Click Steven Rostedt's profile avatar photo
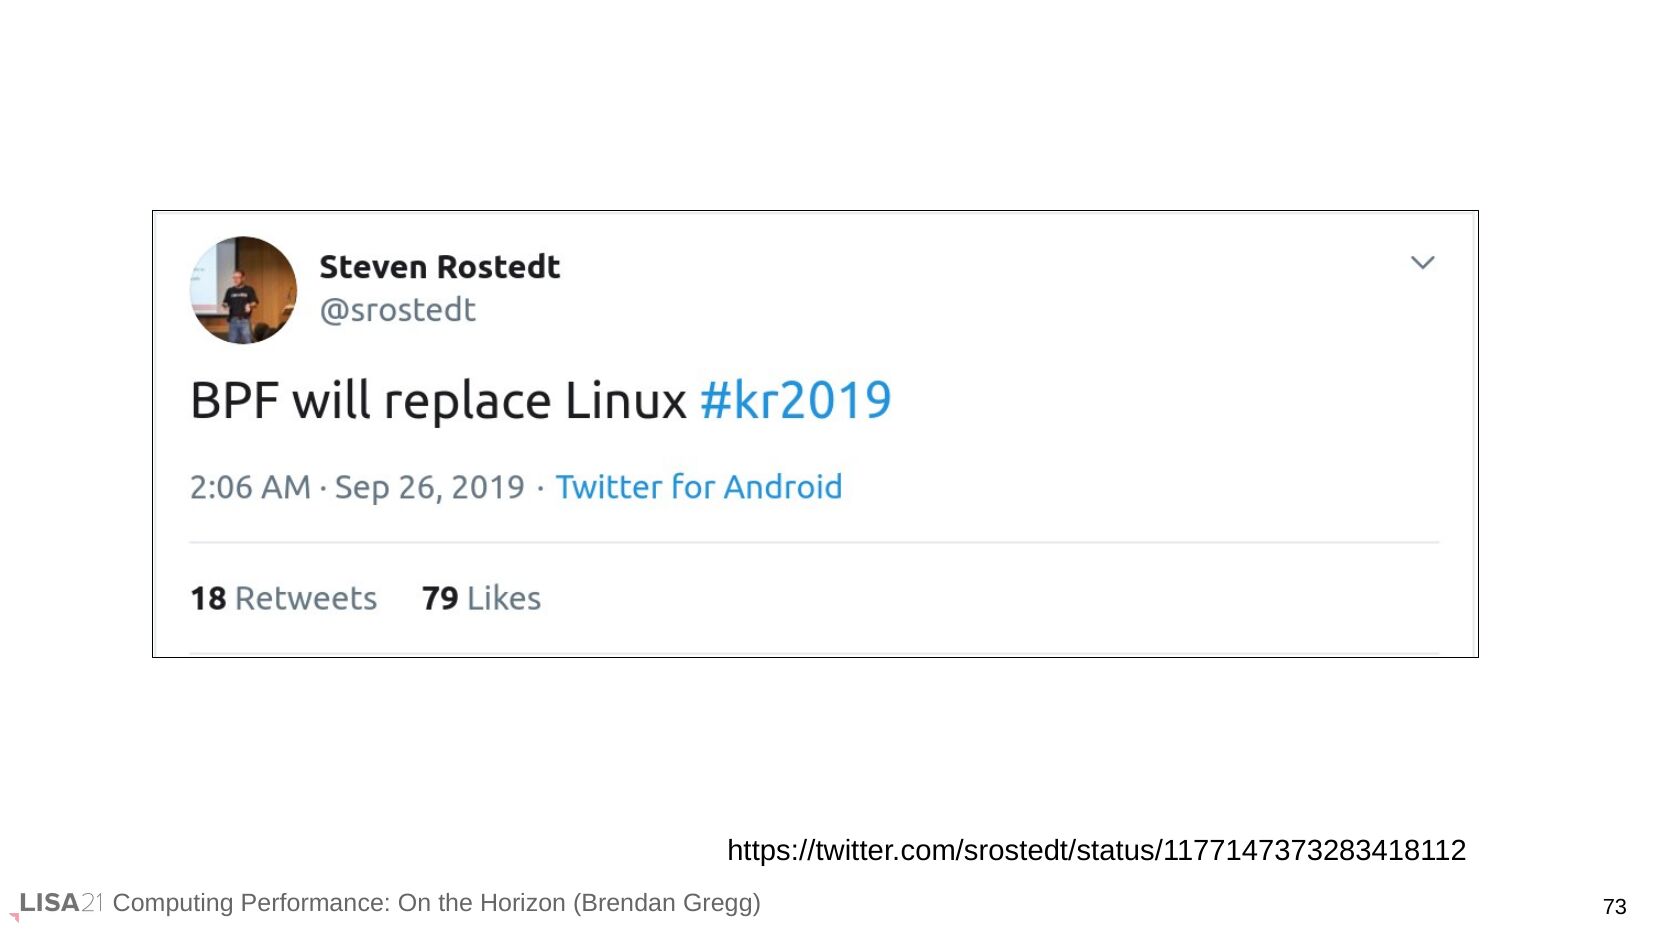This screenshot has width=1654, height=931. point(243,290)
